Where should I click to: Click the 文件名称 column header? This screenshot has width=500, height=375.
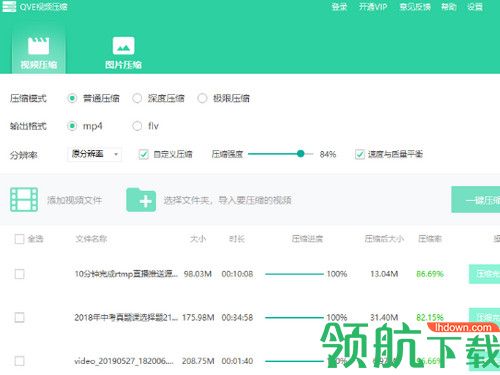tap(91, 239)
